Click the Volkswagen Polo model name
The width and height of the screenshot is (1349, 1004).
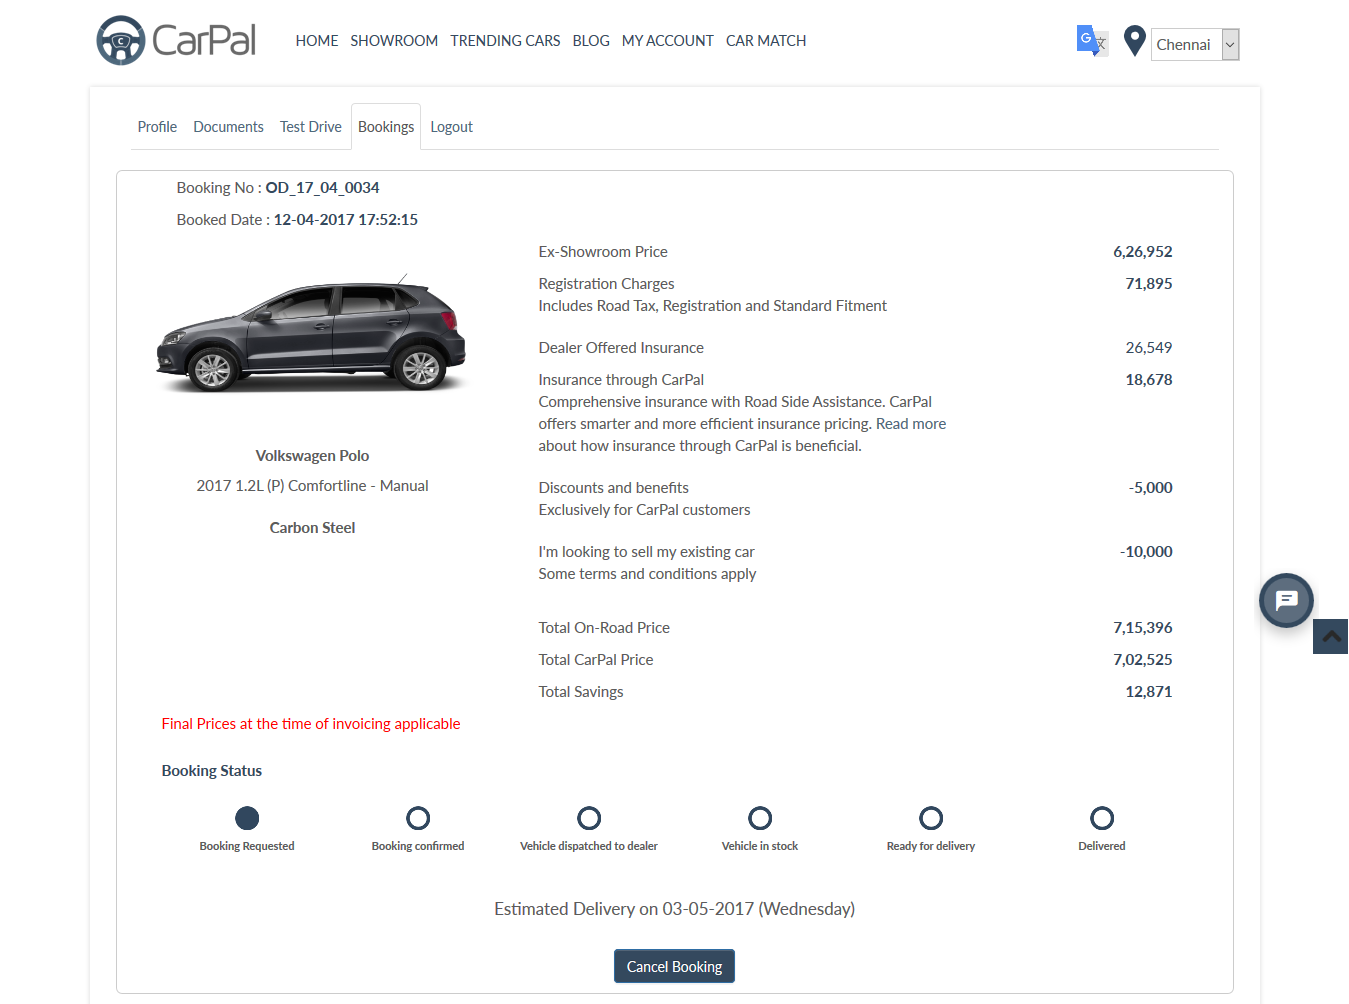312,456
